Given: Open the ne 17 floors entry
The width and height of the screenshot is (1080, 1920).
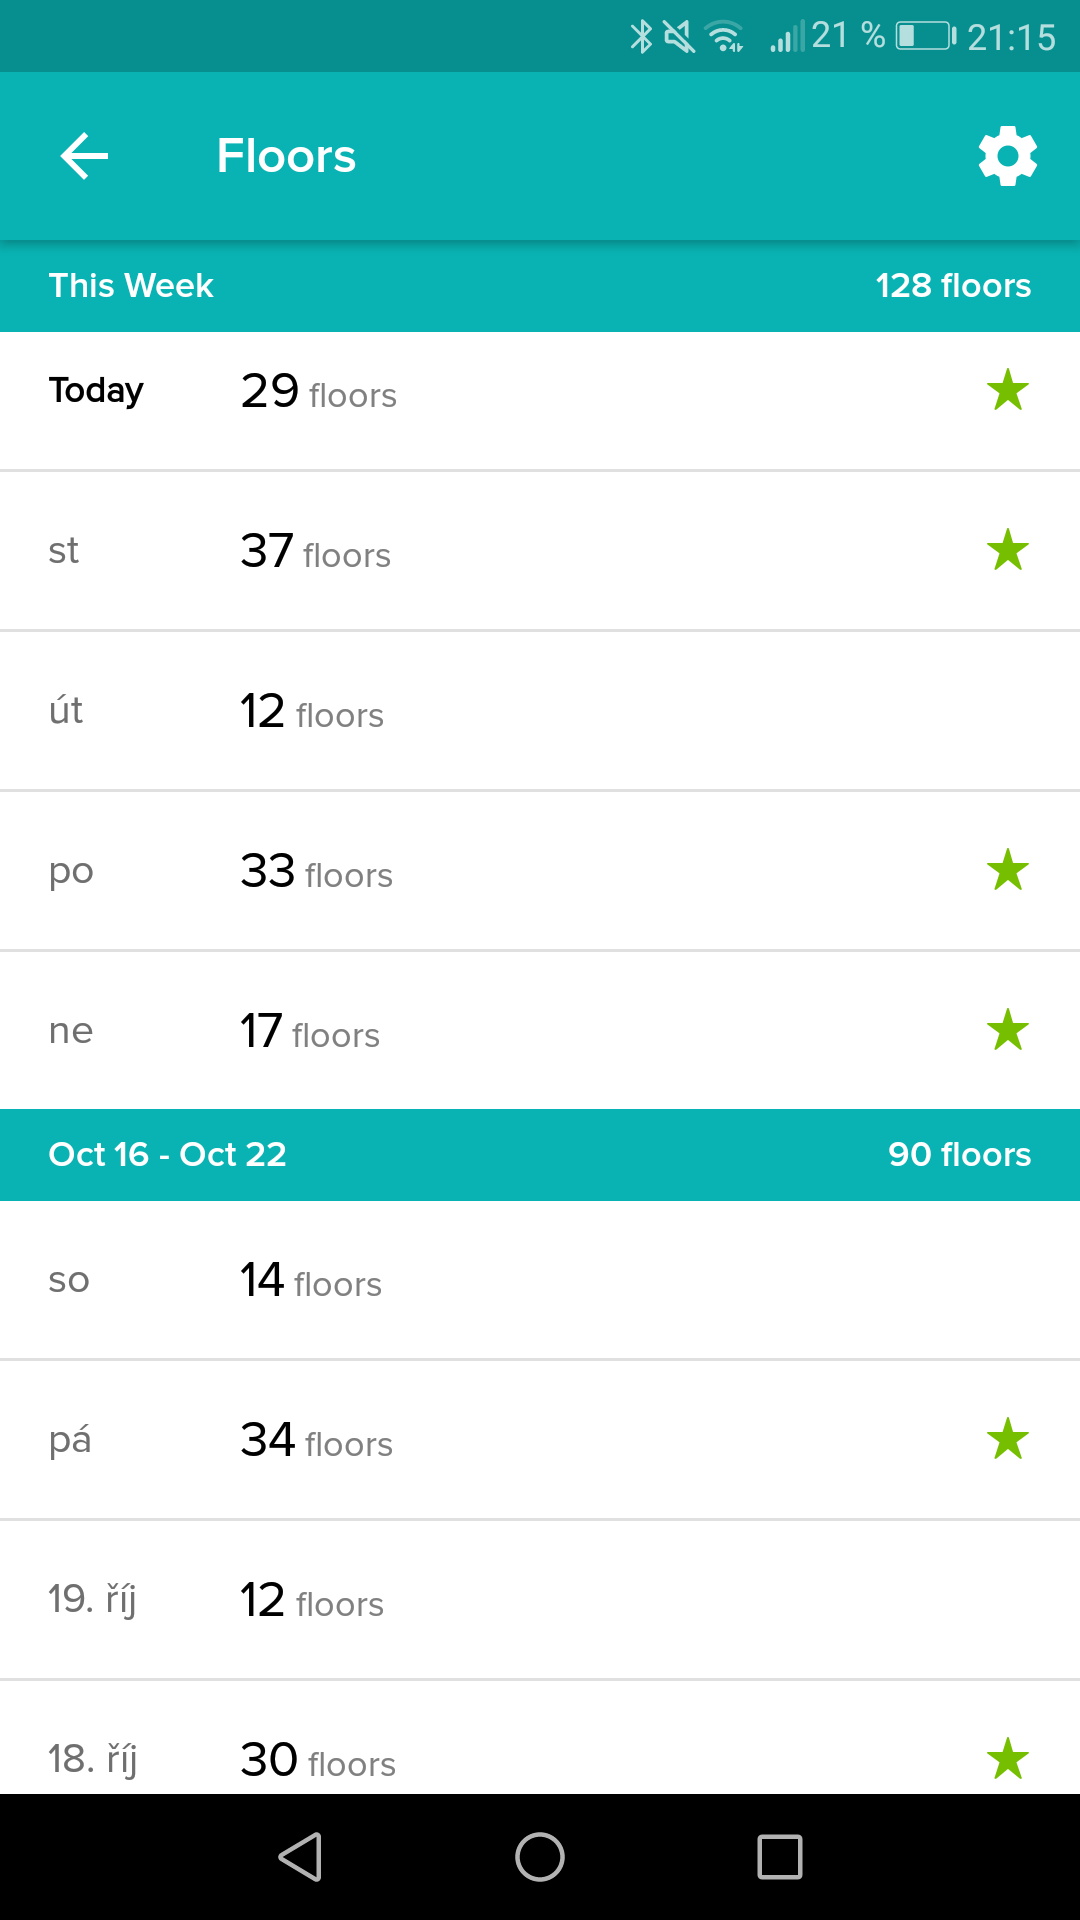Looking at the screenshot, I should tap(540, 1030).
